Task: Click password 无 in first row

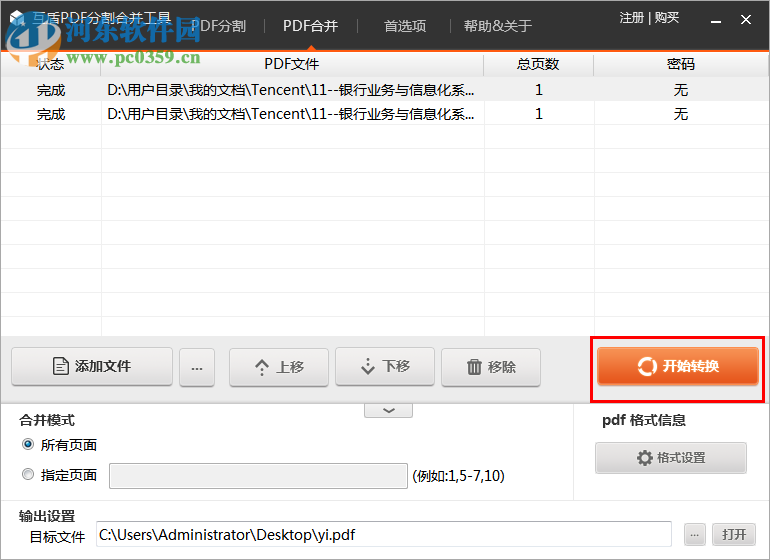Action: [x=681, y=90]
